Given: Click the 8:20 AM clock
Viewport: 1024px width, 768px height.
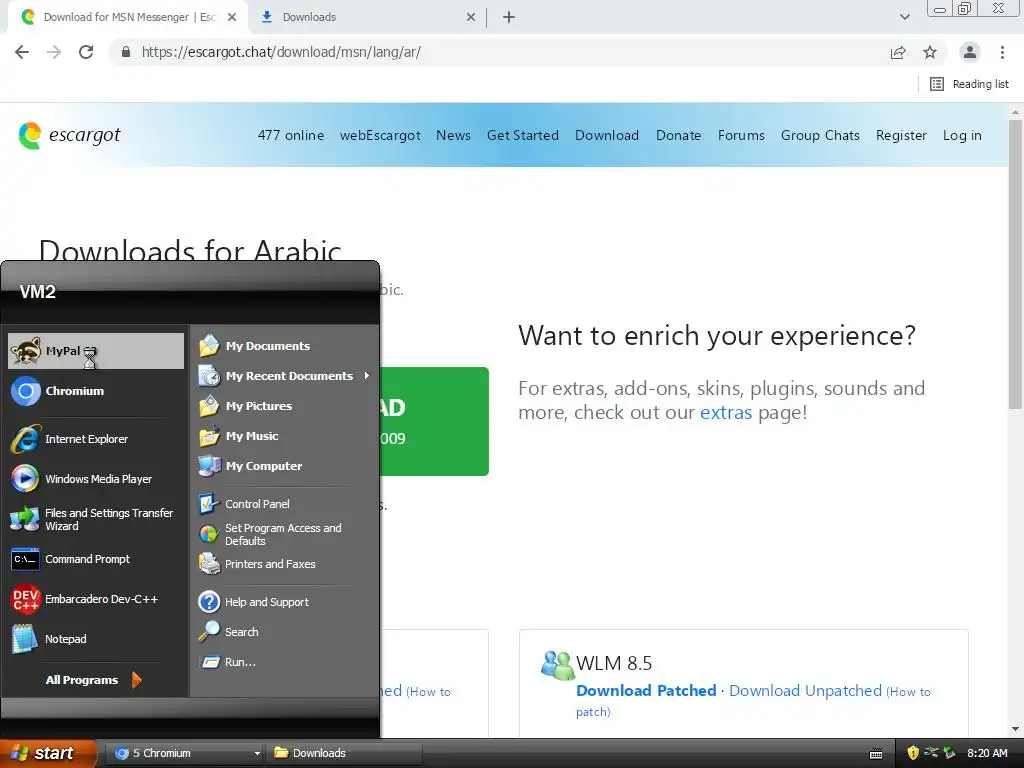Looking at the screenshot, I should point(987,753).
